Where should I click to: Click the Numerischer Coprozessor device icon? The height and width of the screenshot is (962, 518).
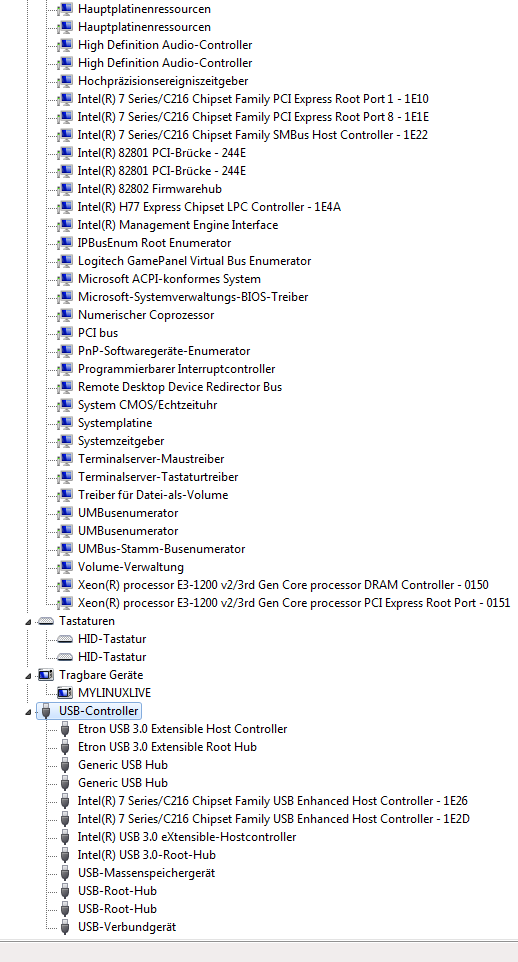point(65,315)
